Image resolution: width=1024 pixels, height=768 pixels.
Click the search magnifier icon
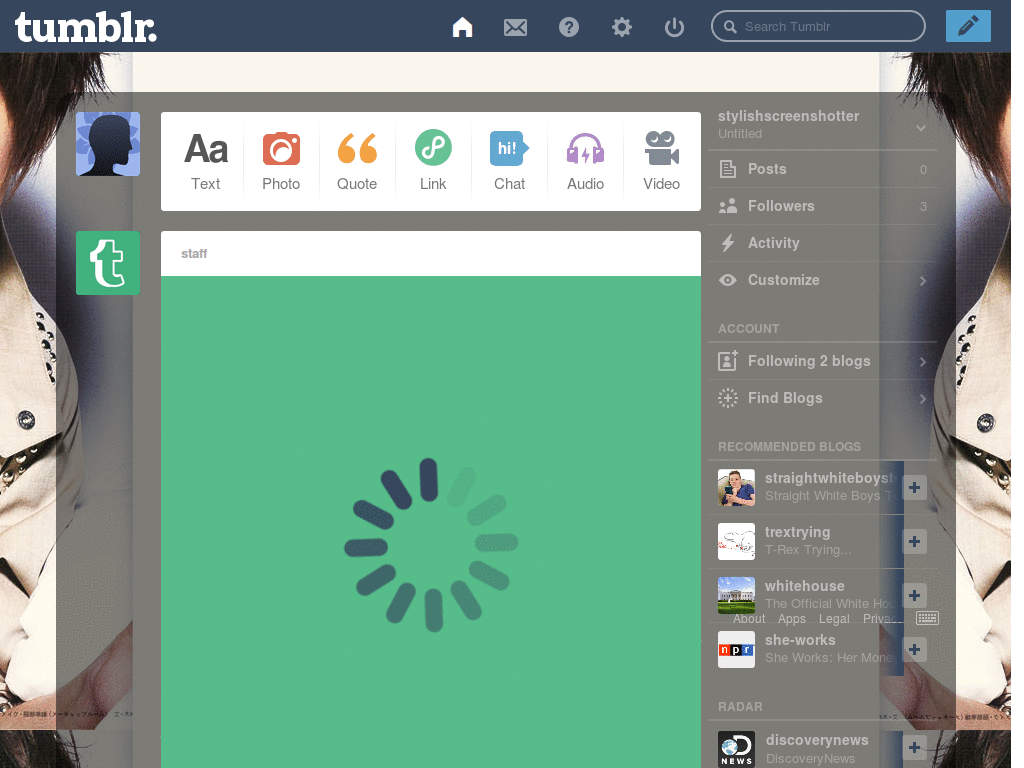(730, 27)
